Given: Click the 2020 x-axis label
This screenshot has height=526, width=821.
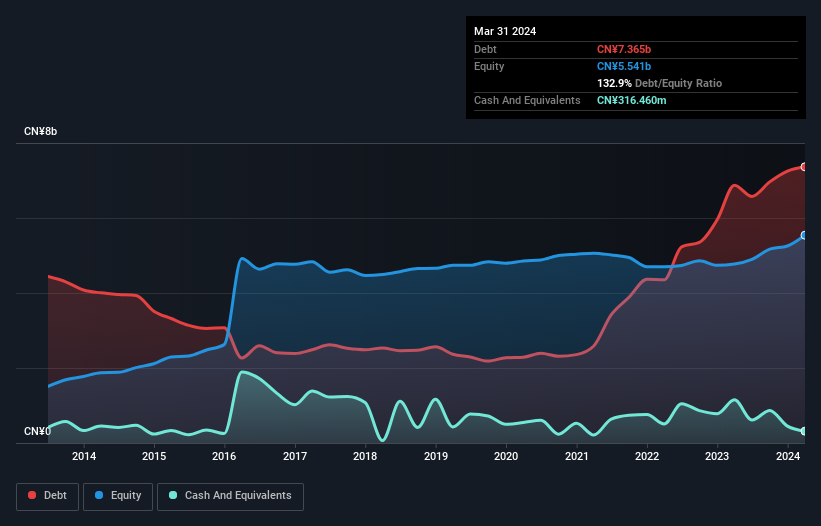Looking at the screenshot, I should click(506, 456).
